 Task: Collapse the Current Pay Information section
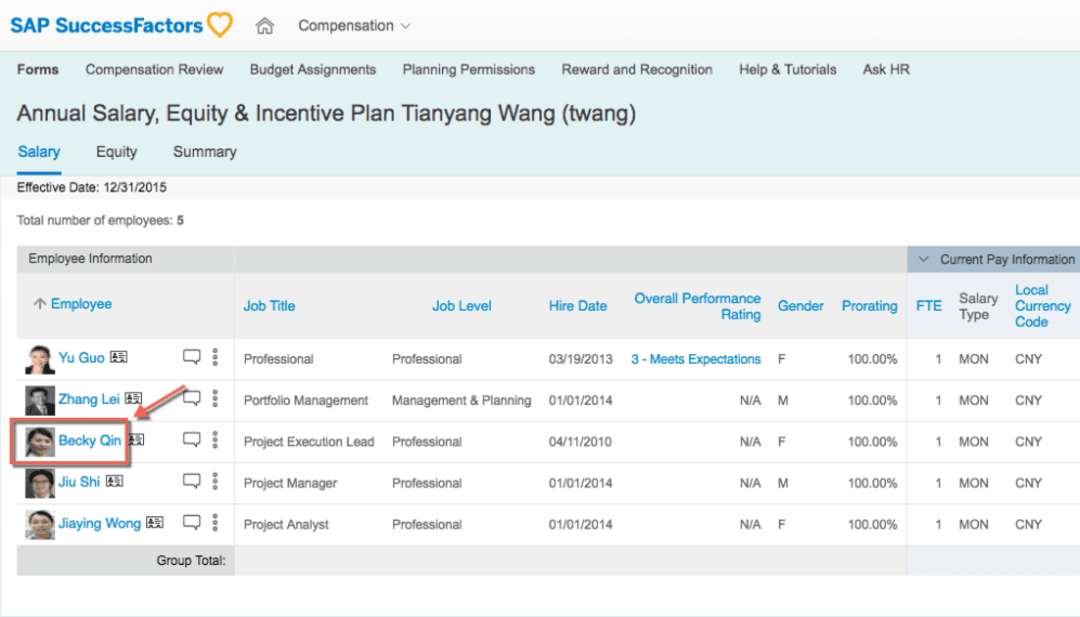(x=922, y=259)
